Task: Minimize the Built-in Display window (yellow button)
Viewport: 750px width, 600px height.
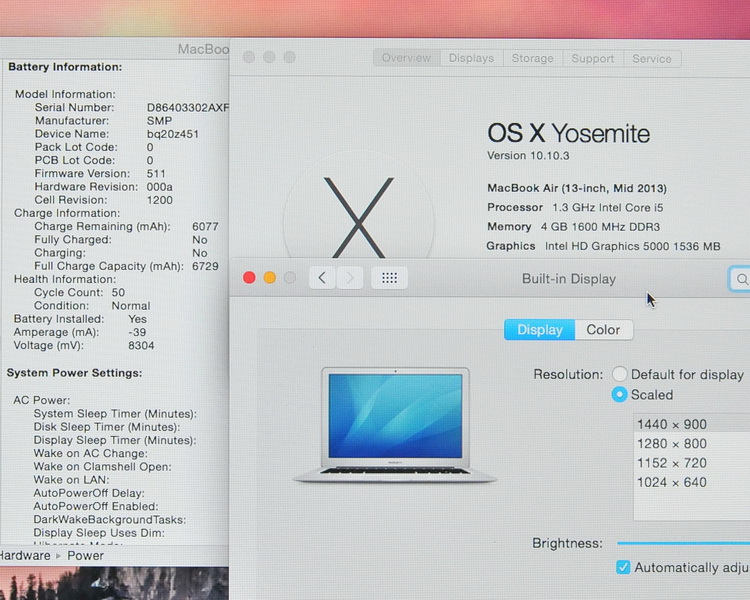Action: tap(270, 278)
